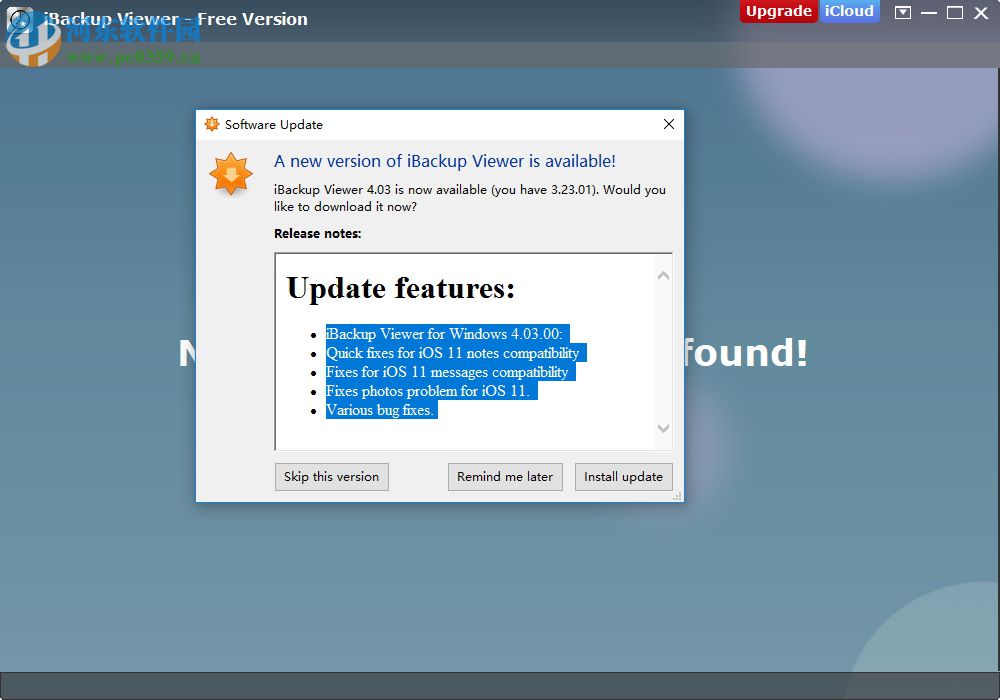
Task: Click the orange starburst icon in dialog header
Action: pos(212,124)
